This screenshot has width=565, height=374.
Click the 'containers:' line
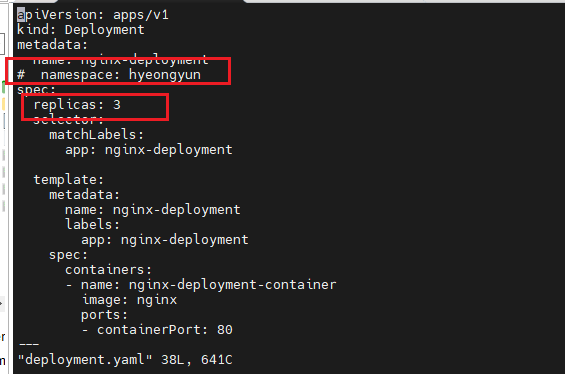point(108,270)
